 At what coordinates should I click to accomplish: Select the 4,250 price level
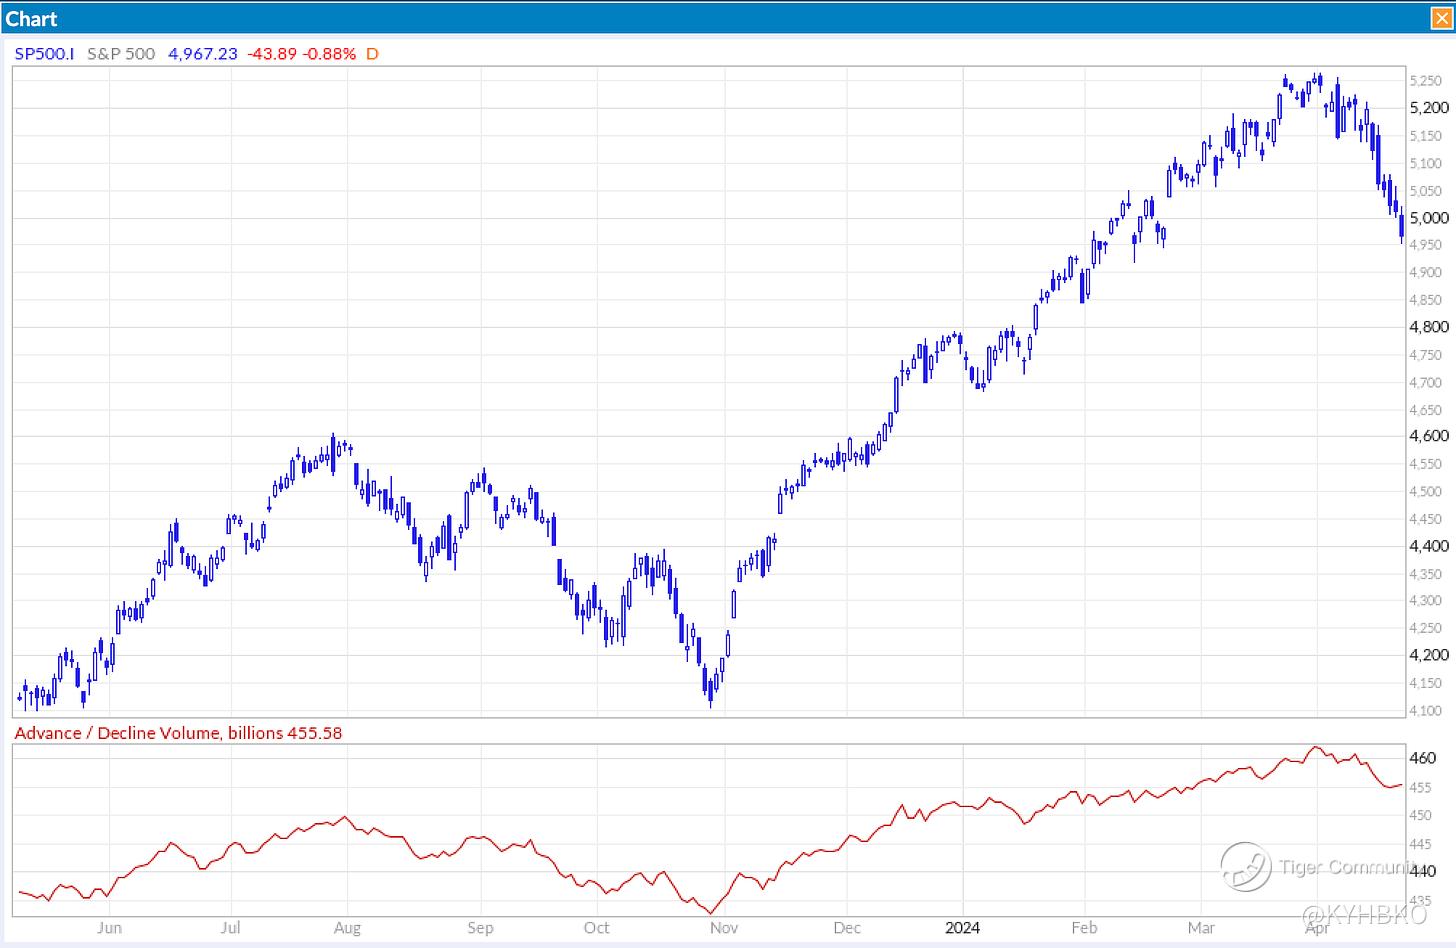[1426, 628]
